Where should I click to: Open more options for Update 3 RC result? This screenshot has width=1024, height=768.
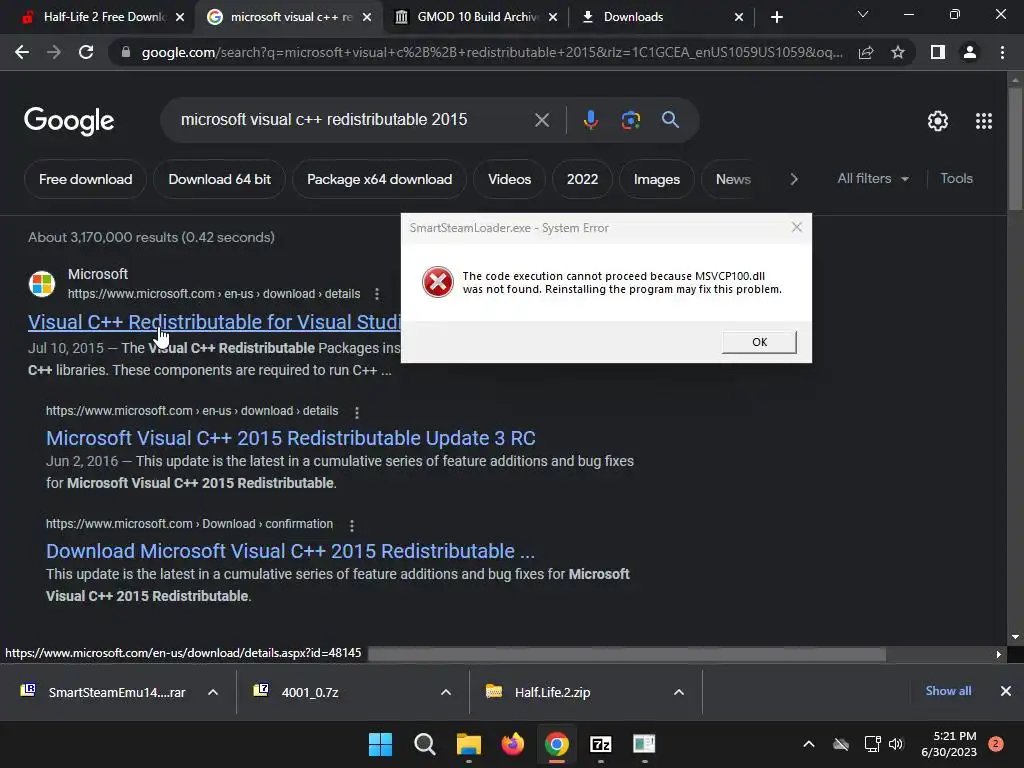click(357, 412)
